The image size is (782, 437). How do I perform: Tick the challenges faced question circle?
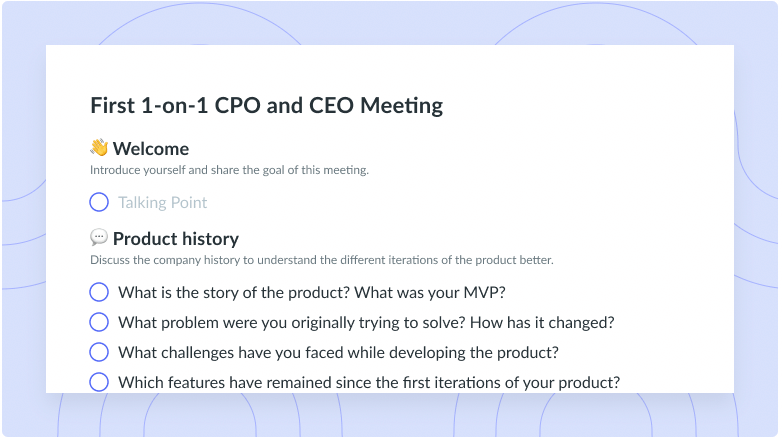pyautogui.click(x=99, y=352)
